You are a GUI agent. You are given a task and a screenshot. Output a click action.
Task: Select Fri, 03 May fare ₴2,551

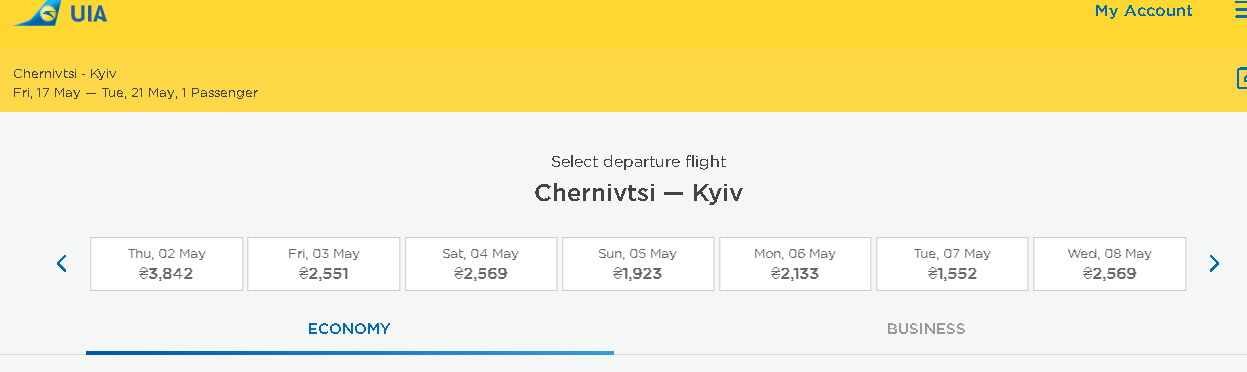coord(324,264)
